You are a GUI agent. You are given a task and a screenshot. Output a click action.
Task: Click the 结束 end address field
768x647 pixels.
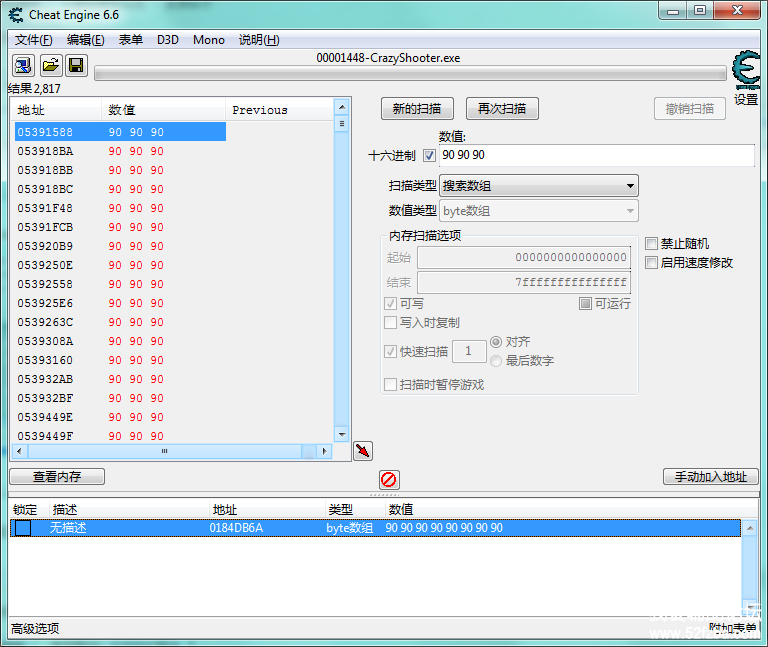(x=524, y=283)
